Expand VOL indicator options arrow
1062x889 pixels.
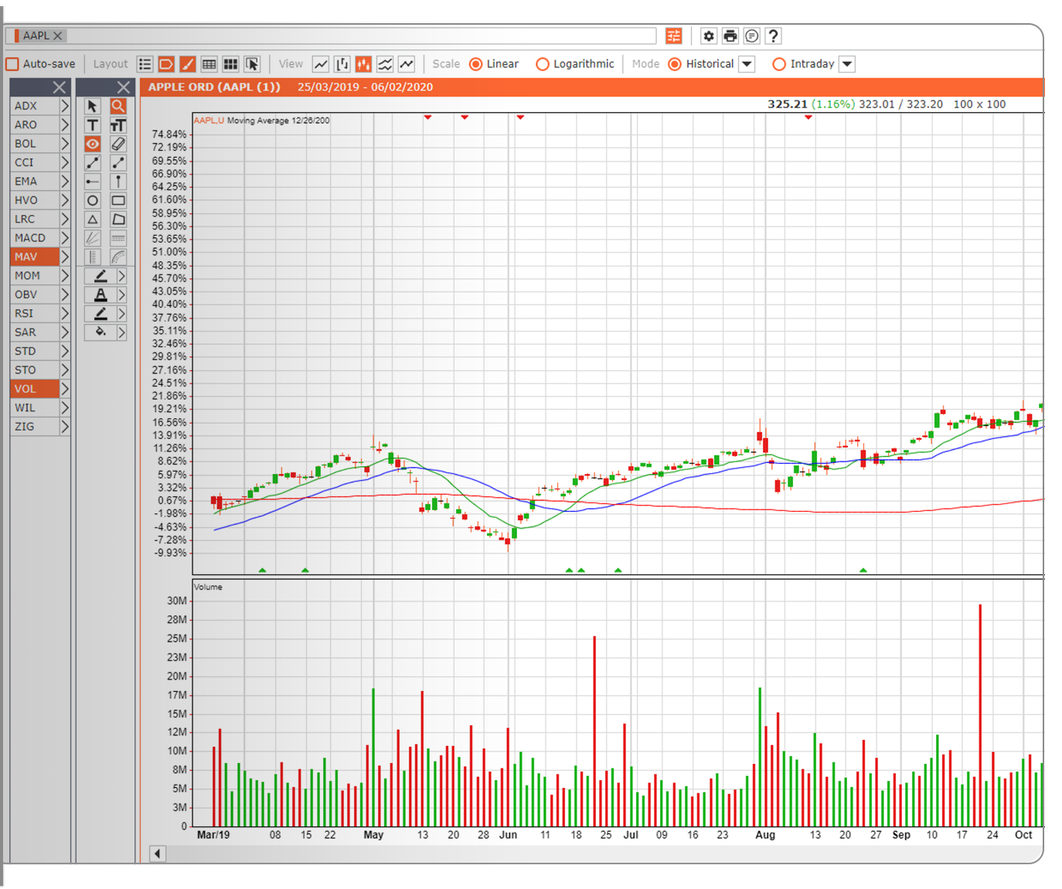(x=64, y=389)
